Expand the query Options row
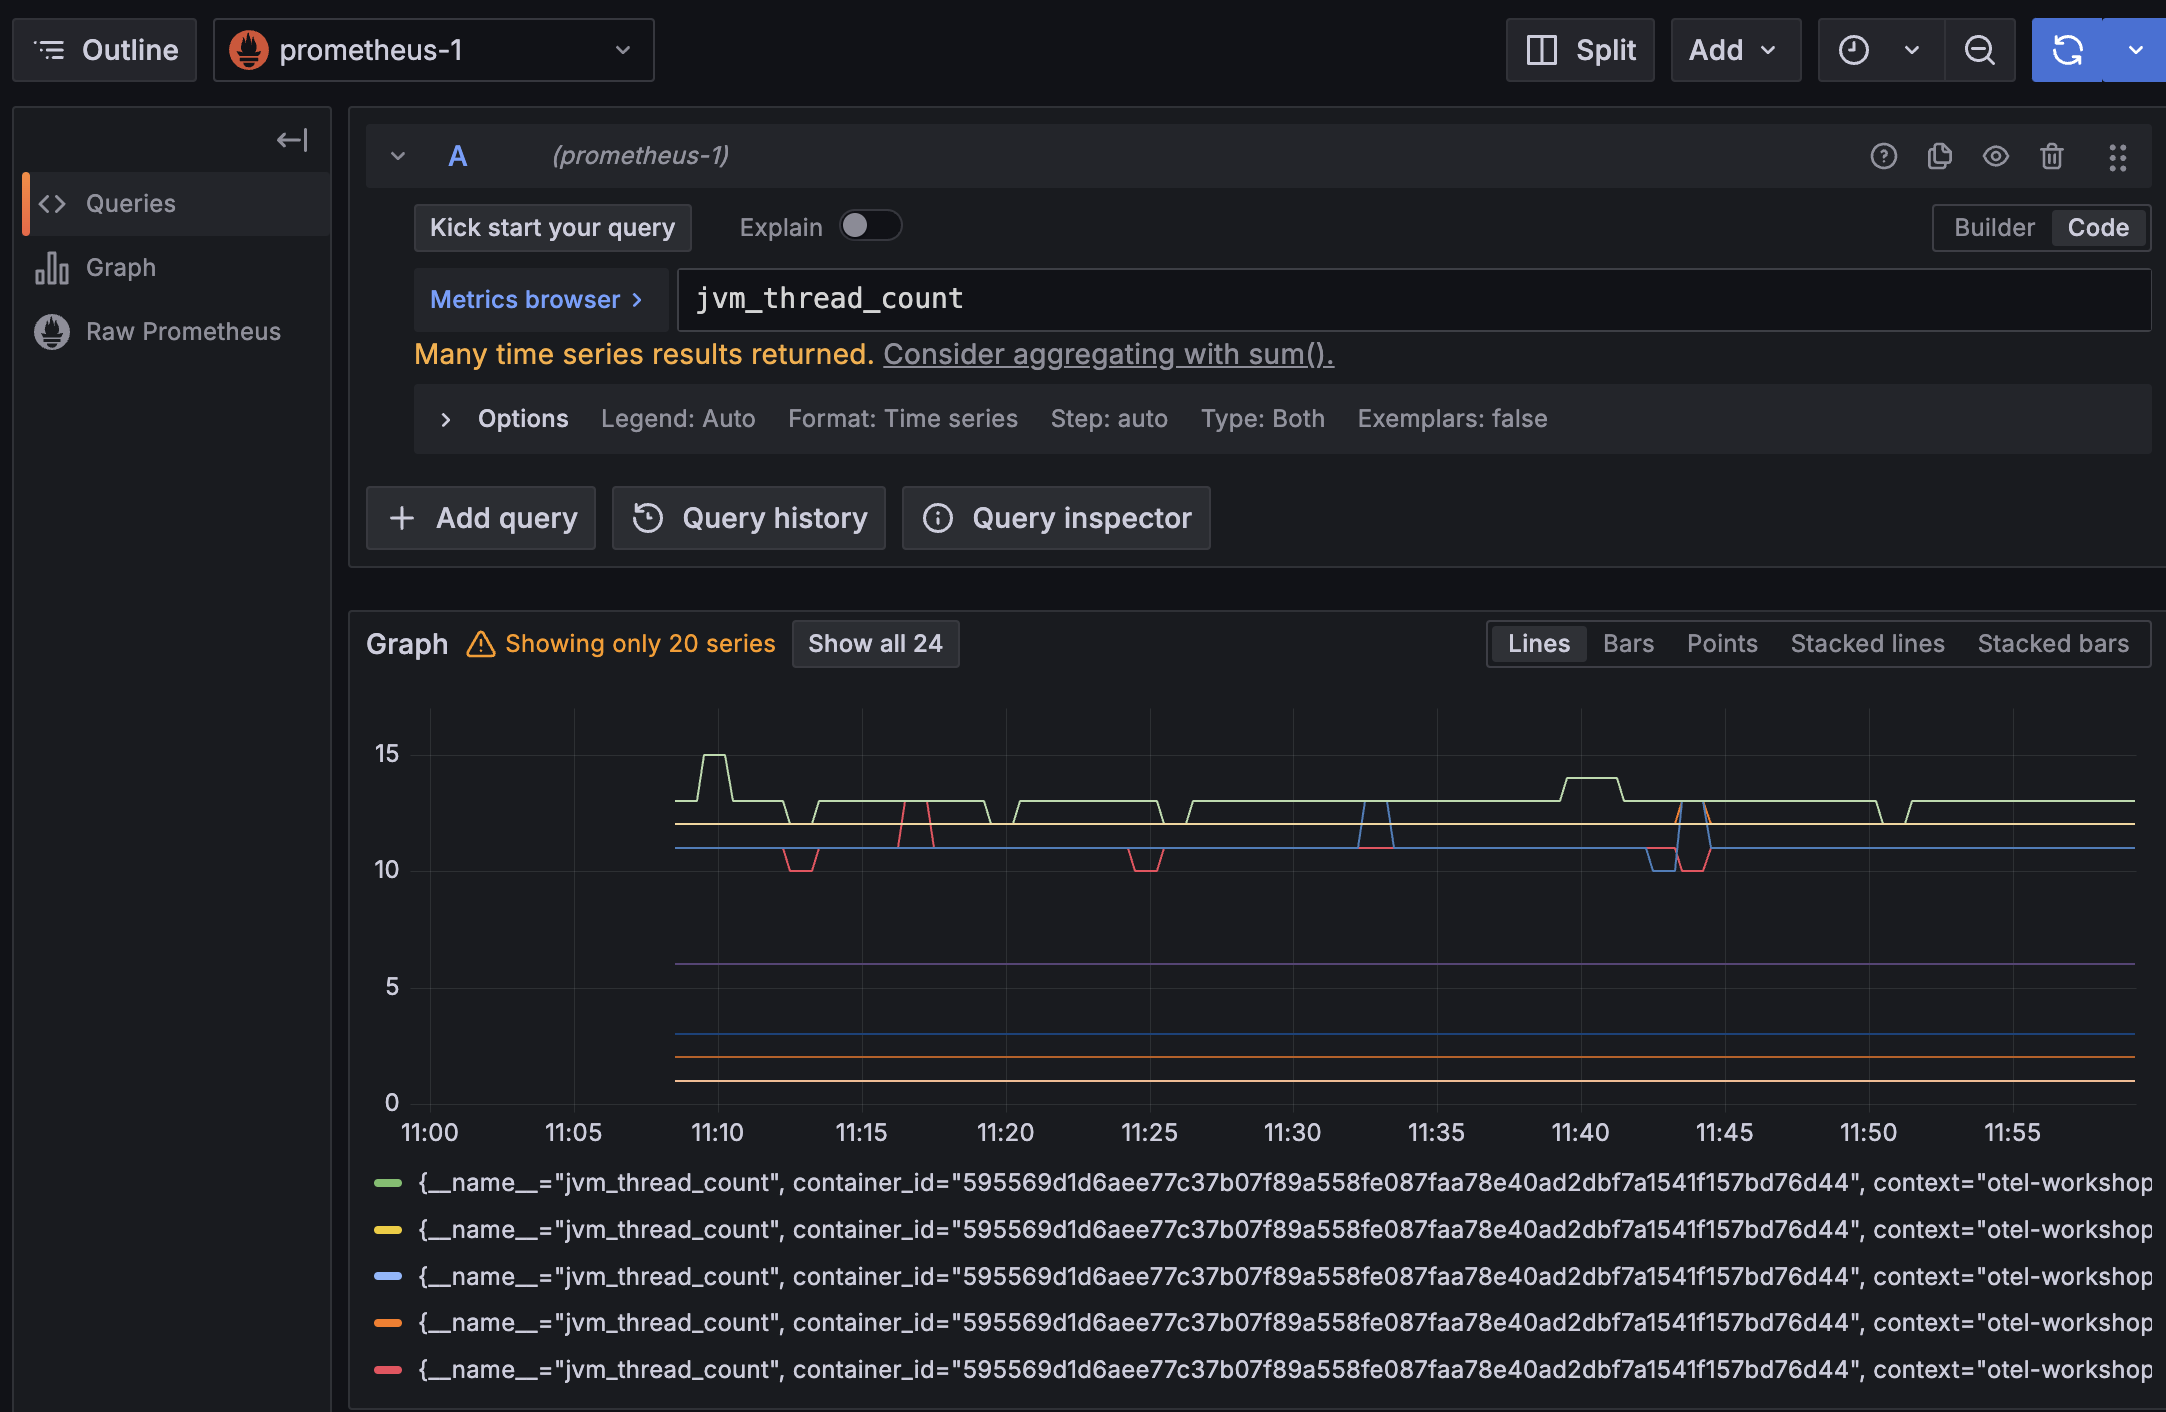 (x=446, y=419)
